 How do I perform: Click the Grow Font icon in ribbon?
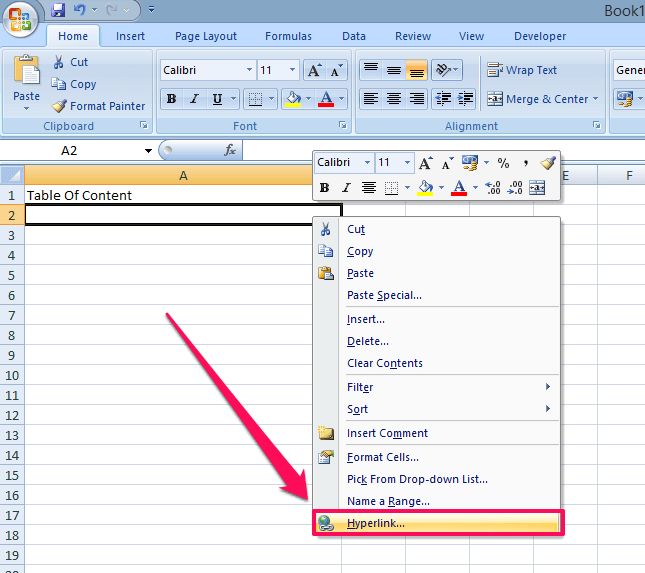pos(314,70)
